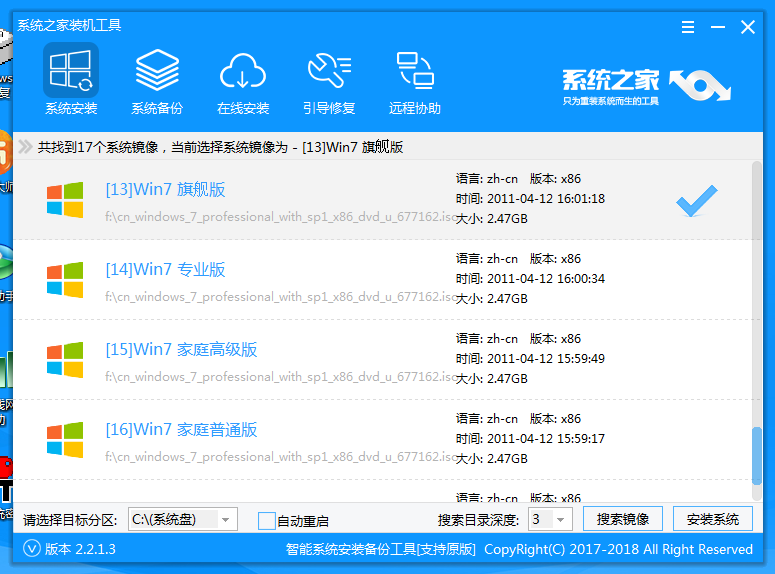
Task: Select the [15]Win7 家庭高级版 image entry
Action: 181,350
